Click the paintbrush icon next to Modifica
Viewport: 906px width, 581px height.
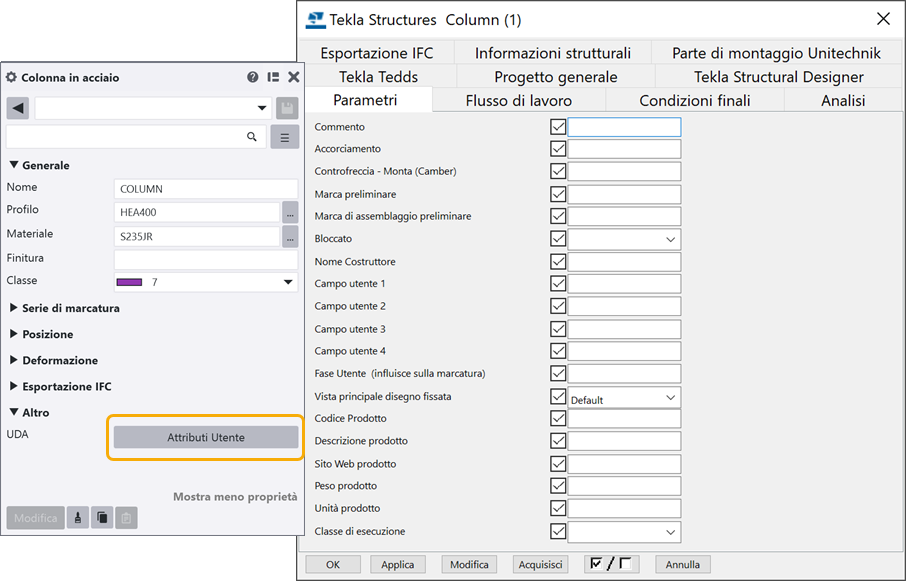coord(78,518)
